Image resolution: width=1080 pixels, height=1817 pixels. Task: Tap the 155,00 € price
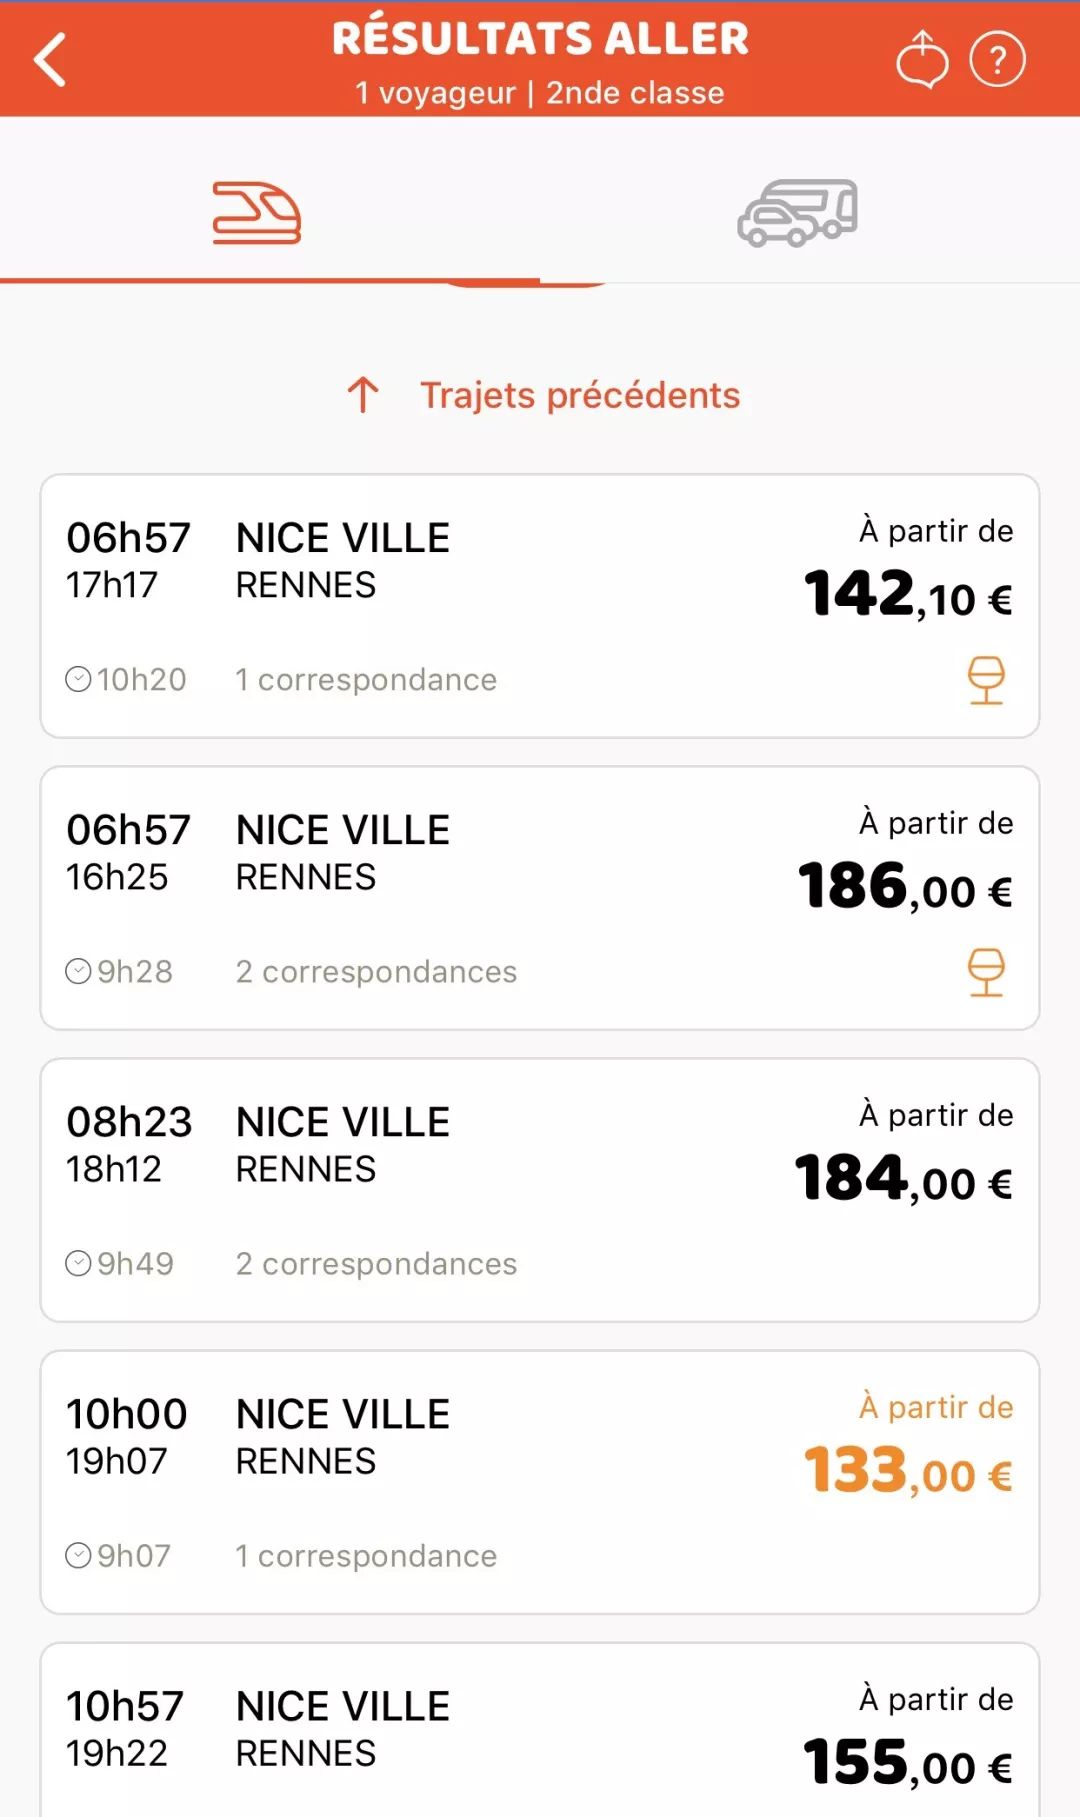pos(908,1763)
